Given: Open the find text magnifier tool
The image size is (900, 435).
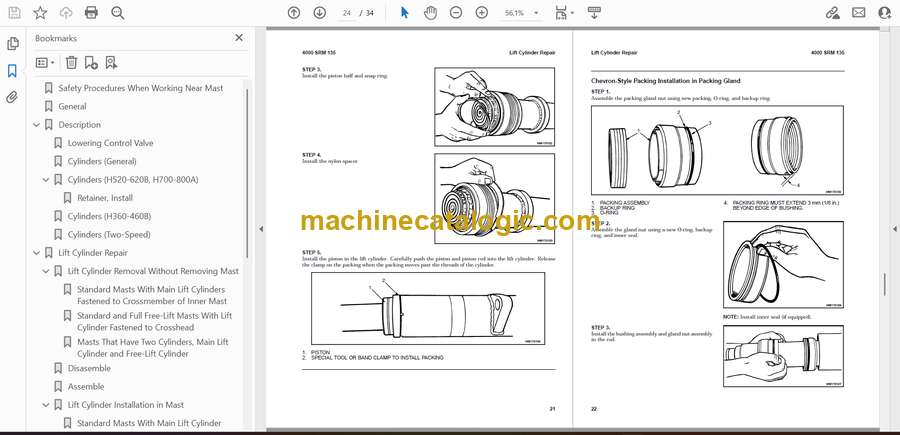Looking at the screenshot, I should pyautogui.click(x=118, y=13).
